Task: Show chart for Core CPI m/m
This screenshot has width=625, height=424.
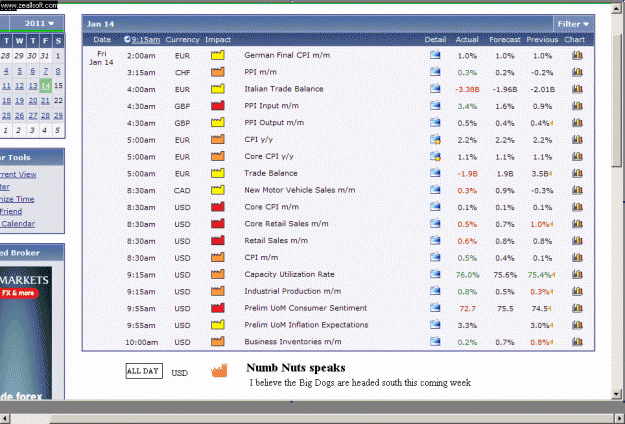Action: click(577, 207)
